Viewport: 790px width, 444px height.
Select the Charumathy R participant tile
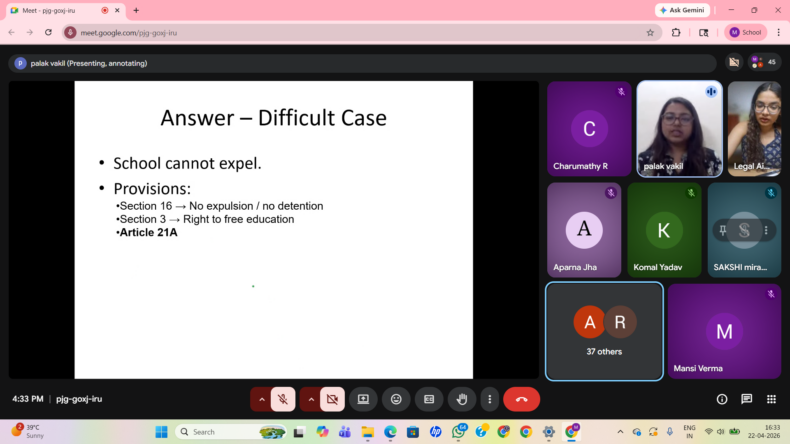click(x=589, y=129)
